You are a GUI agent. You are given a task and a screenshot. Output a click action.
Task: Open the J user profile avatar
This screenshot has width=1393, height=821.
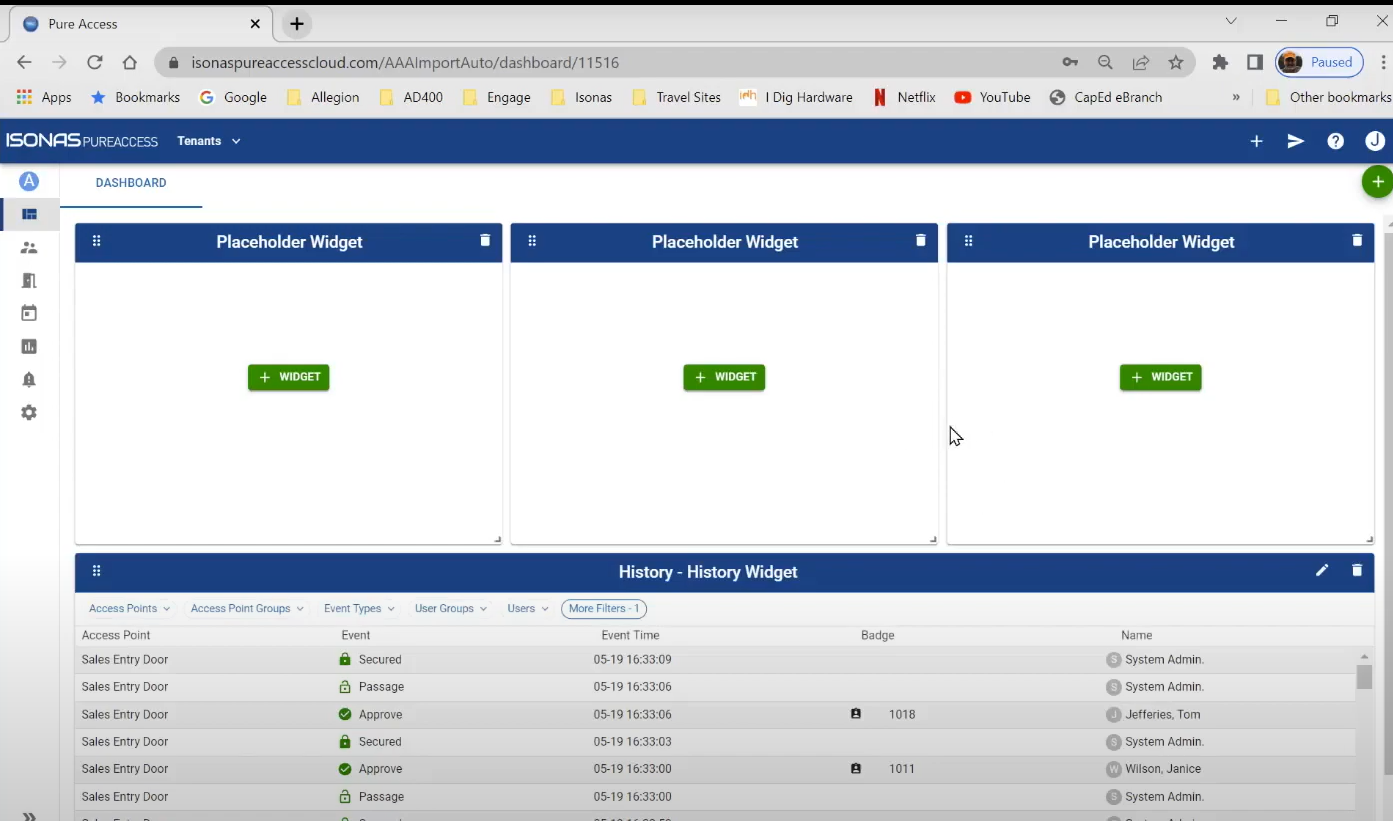[1376, 141]
